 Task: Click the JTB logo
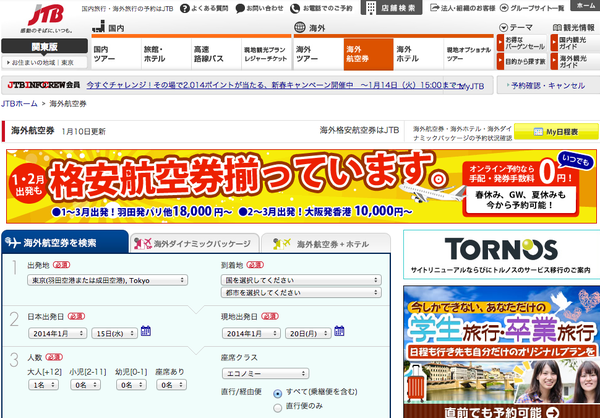point(46,16)
